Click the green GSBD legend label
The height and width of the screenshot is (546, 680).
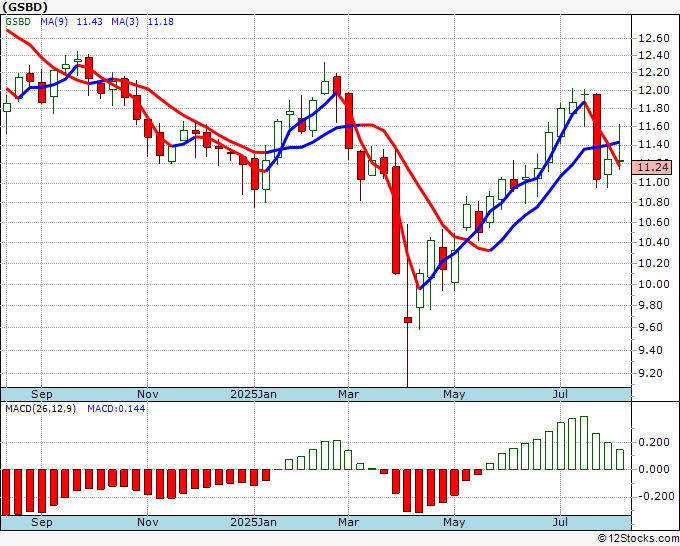pyautogui.click(x=18, y=22)
